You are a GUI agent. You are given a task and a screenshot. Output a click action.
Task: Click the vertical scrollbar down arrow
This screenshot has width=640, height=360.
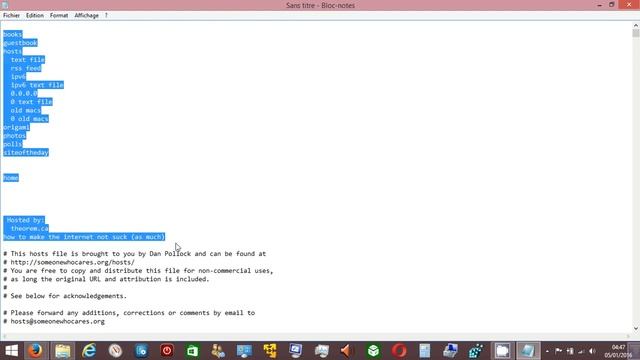click(x=636, y=329)
